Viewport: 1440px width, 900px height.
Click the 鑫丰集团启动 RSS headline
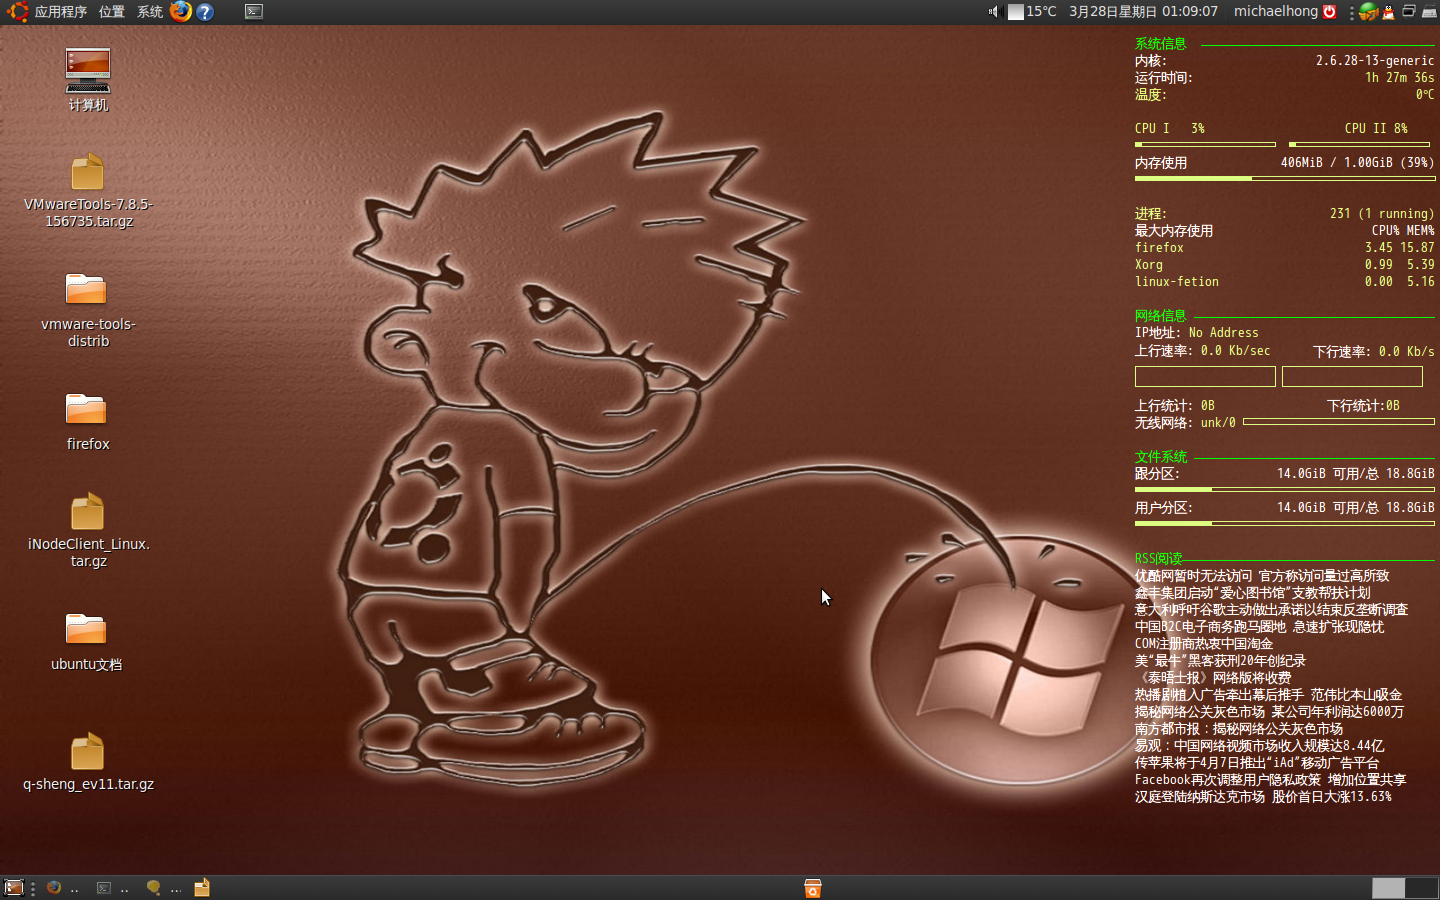(x=1252, y=593)
